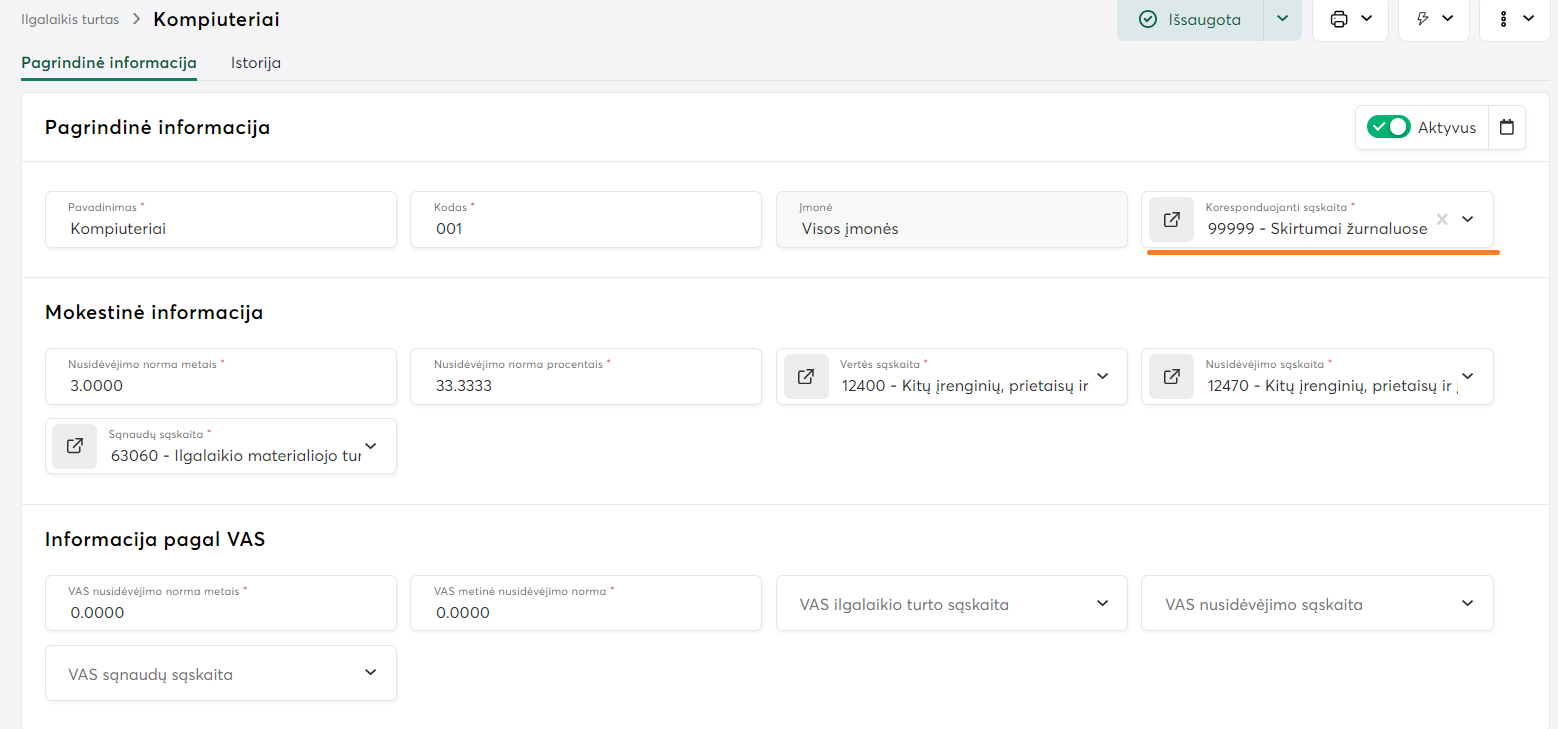The width and height of the screenshot is (1558, 729).
Task: Expand the VAS sąnaudų sąskaita dropdown
Action: coord(370,673)
